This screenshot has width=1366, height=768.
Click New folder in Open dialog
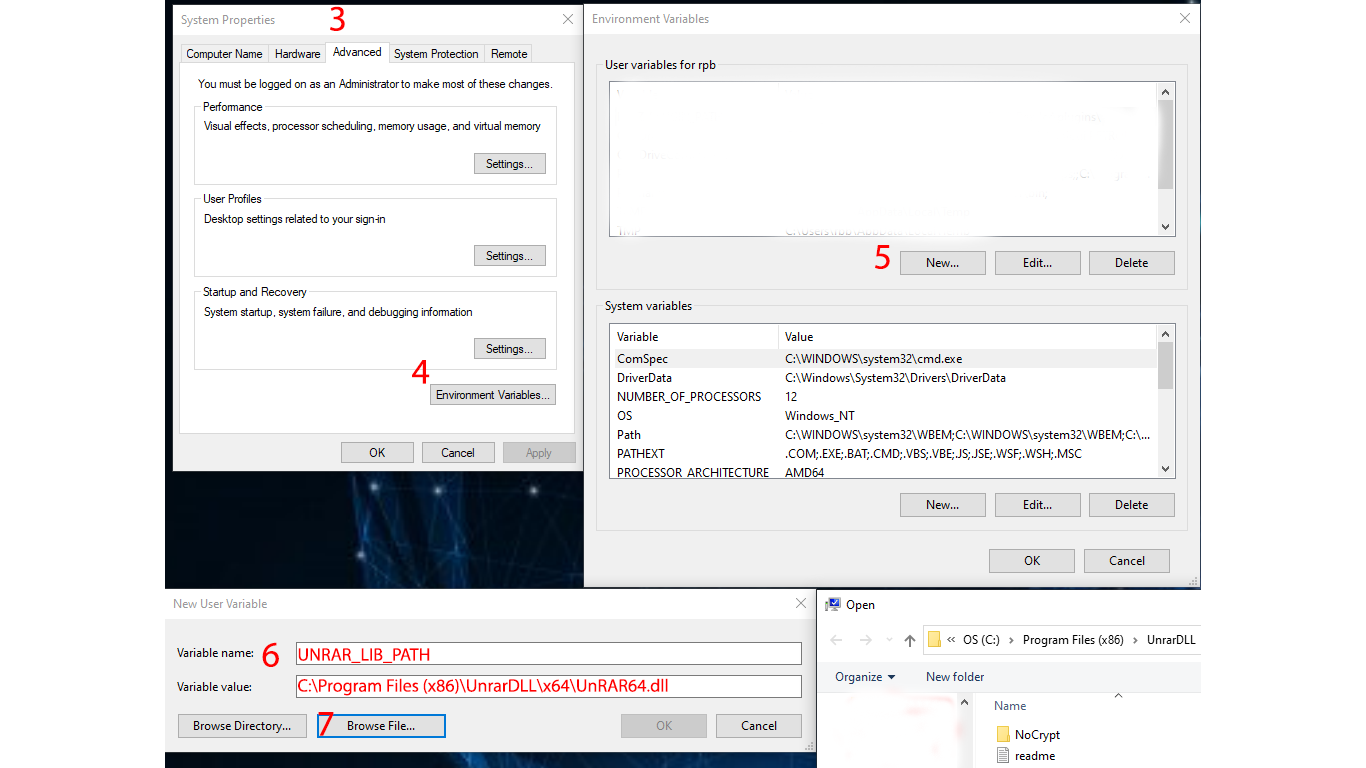(x=955, y=677)
